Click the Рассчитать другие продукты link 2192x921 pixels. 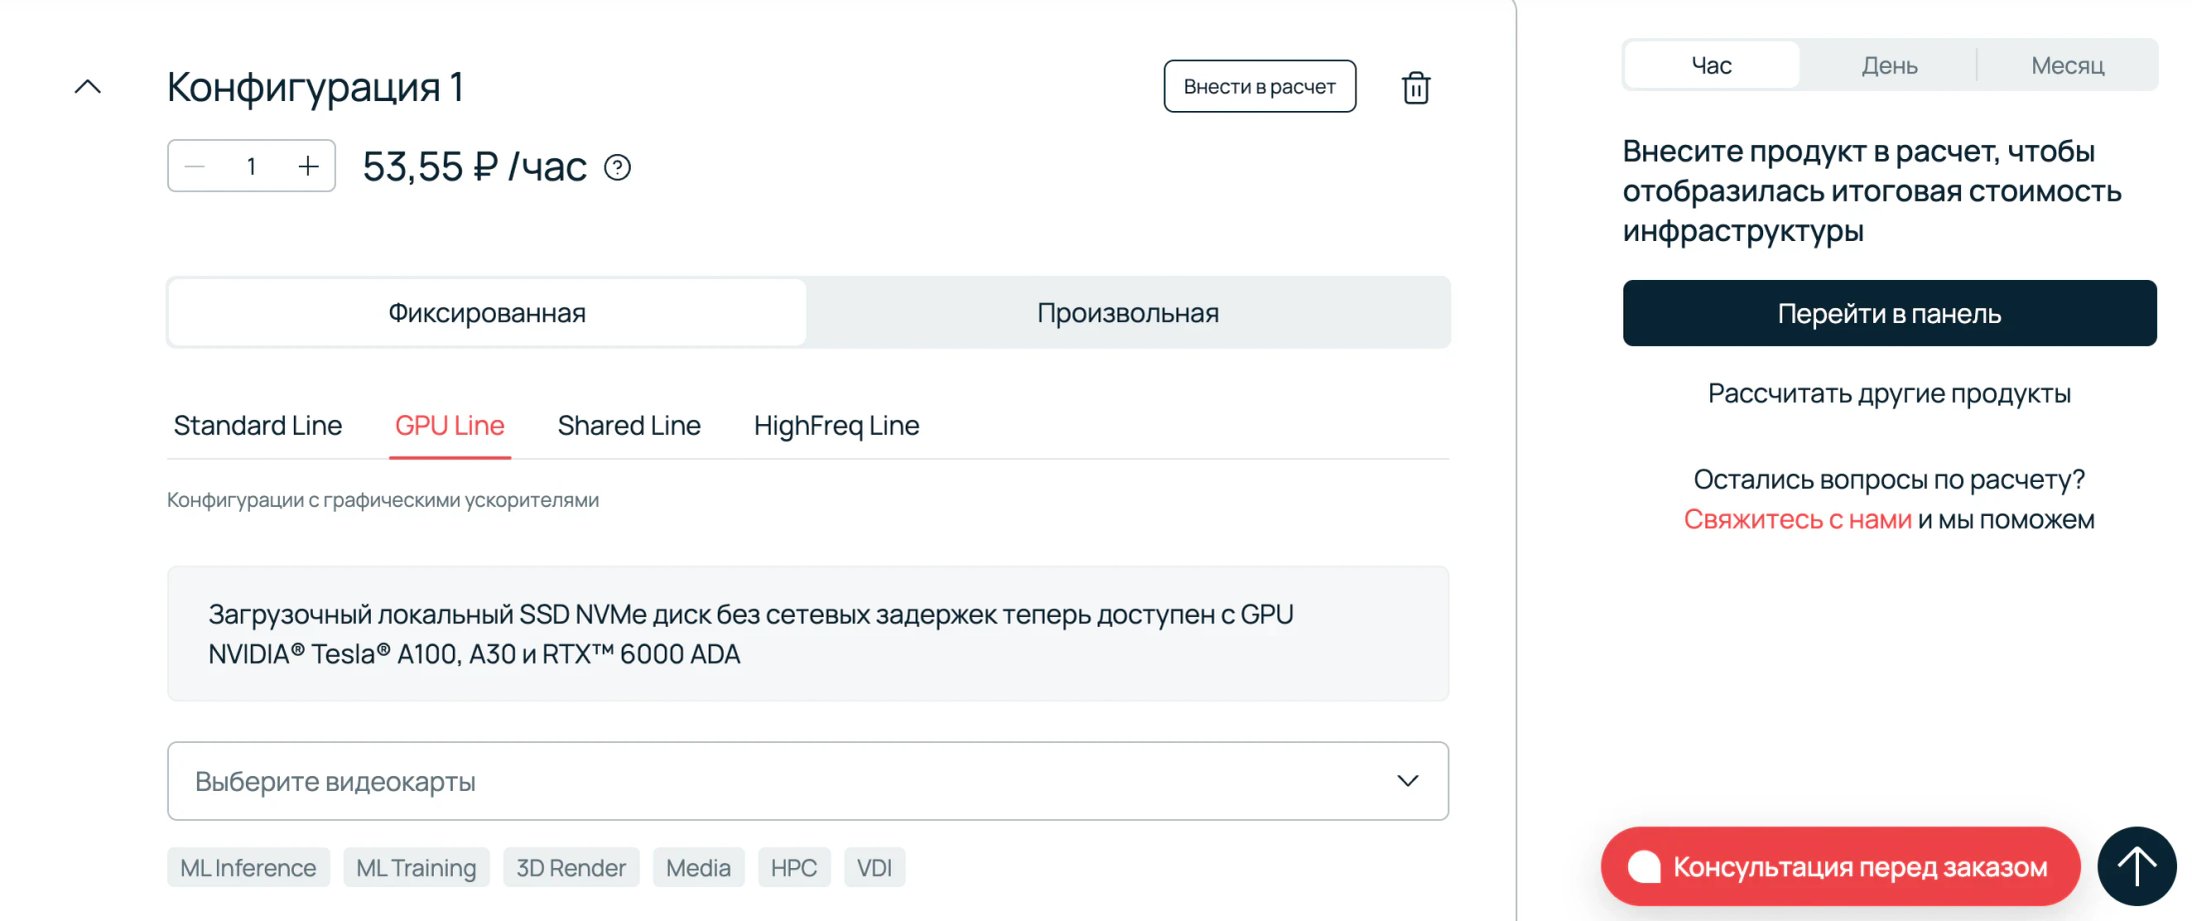(x=1889, y=394)
